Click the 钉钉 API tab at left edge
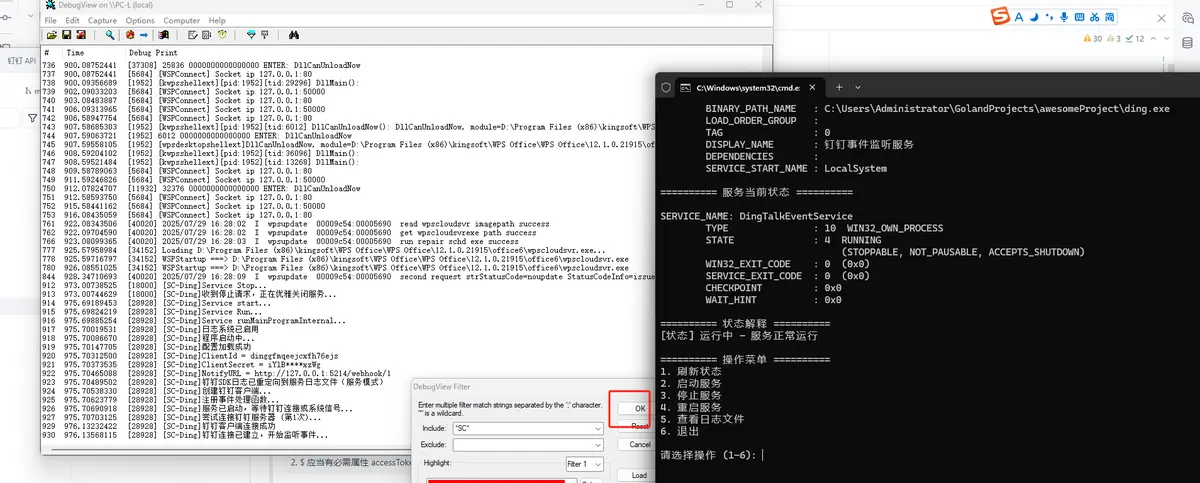Image resolution: width=1200 pixels, height=483 pixels. coord(21,60)
